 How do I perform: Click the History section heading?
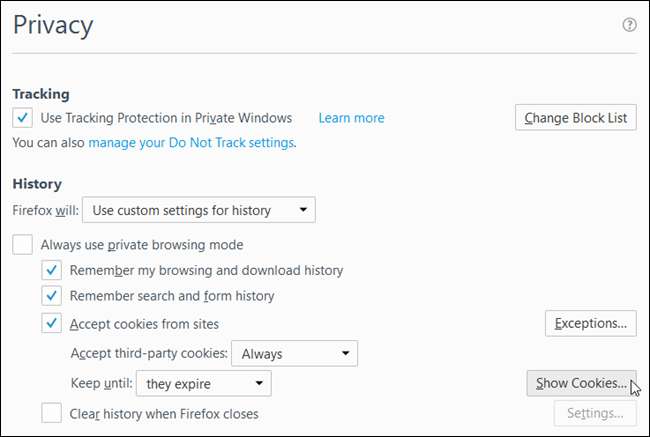[37, 184]
